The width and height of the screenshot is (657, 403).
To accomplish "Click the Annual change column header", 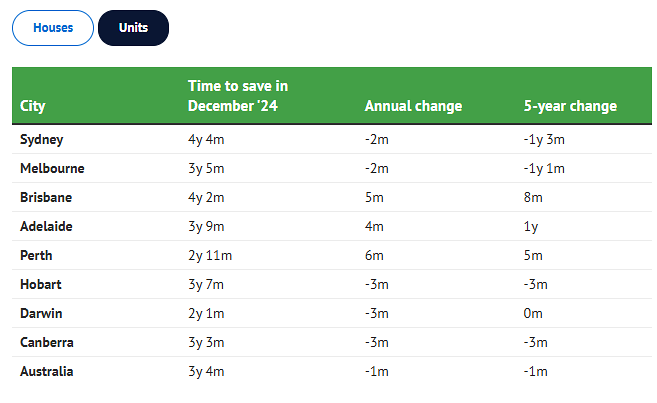I will pos(413,106).
